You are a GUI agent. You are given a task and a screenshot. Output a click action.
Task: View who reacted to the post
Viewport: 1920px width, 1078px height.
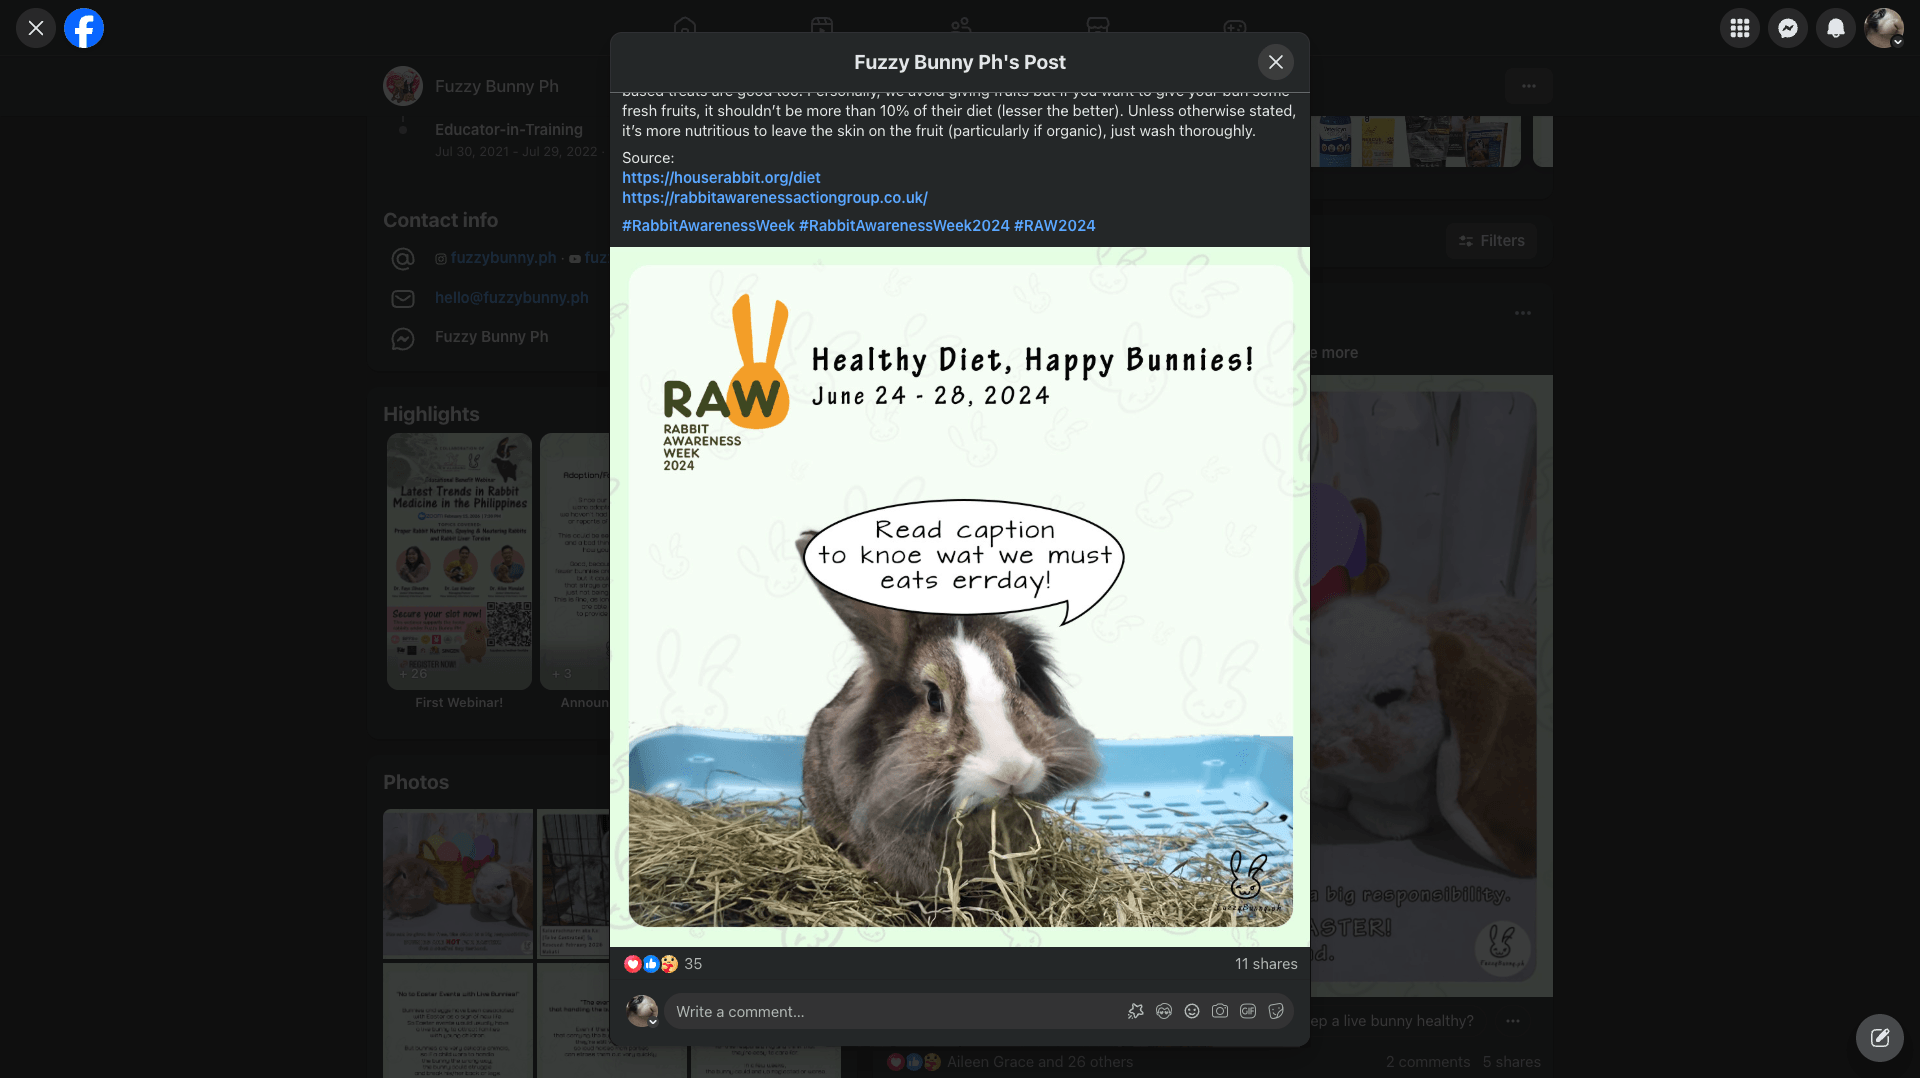coord(692,963)
